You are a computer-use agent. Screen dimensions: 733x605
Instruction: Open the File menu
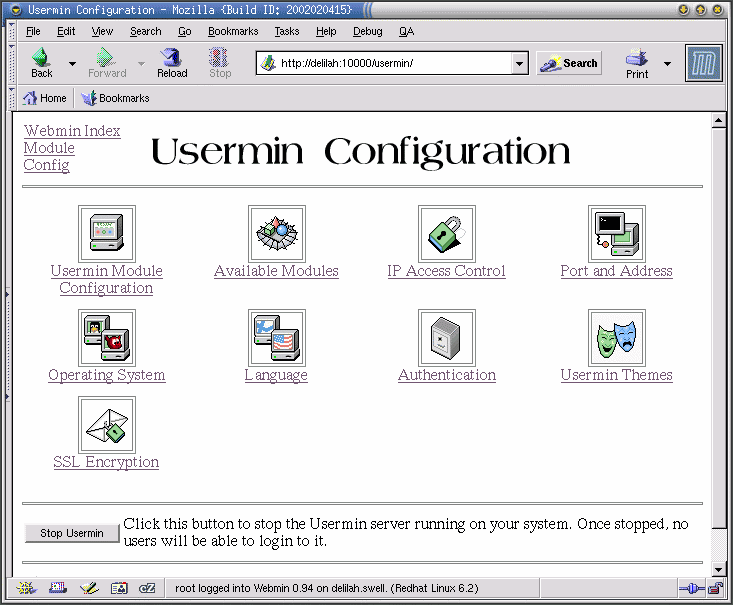pyautogui.click(x=33, y=31)
